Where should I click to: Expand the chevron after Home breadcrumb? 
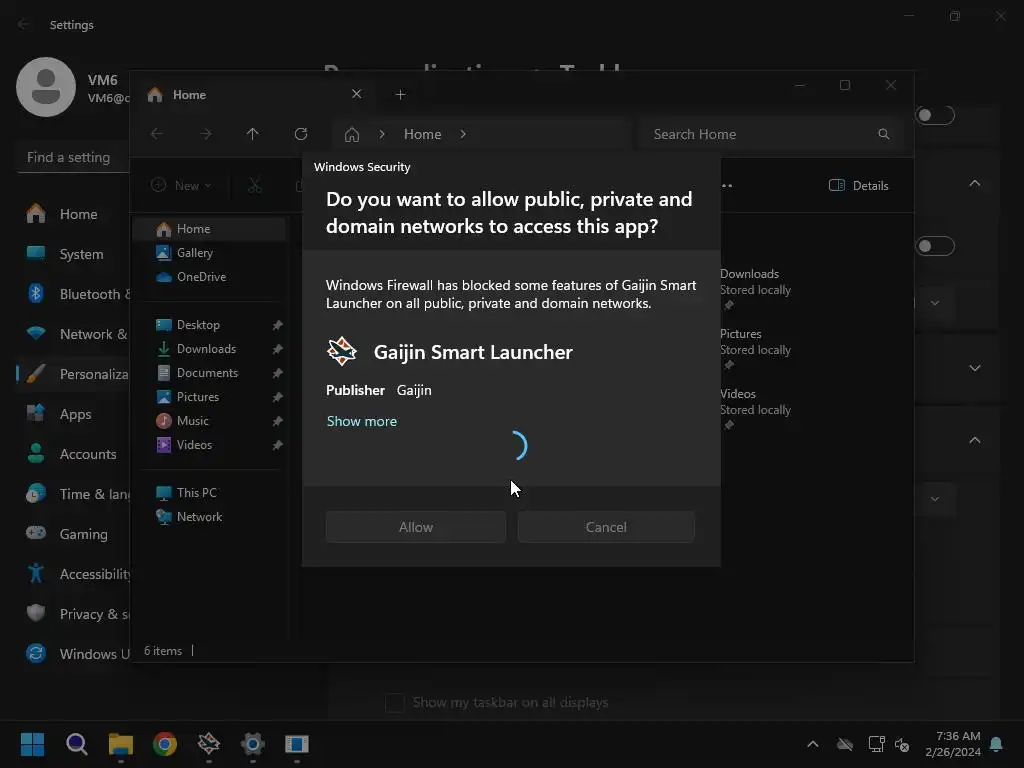click(x=463, y=134)
